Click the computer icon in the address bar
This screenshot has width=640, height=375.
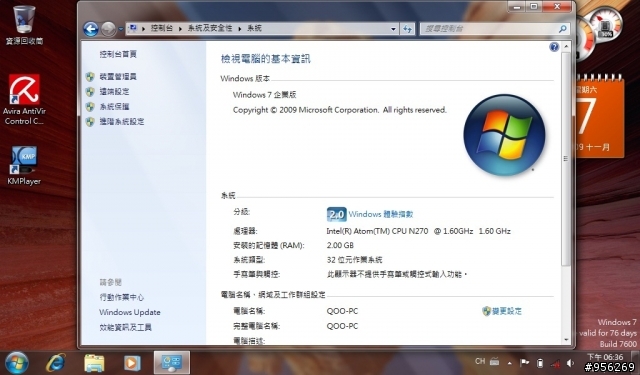point(133,28)
